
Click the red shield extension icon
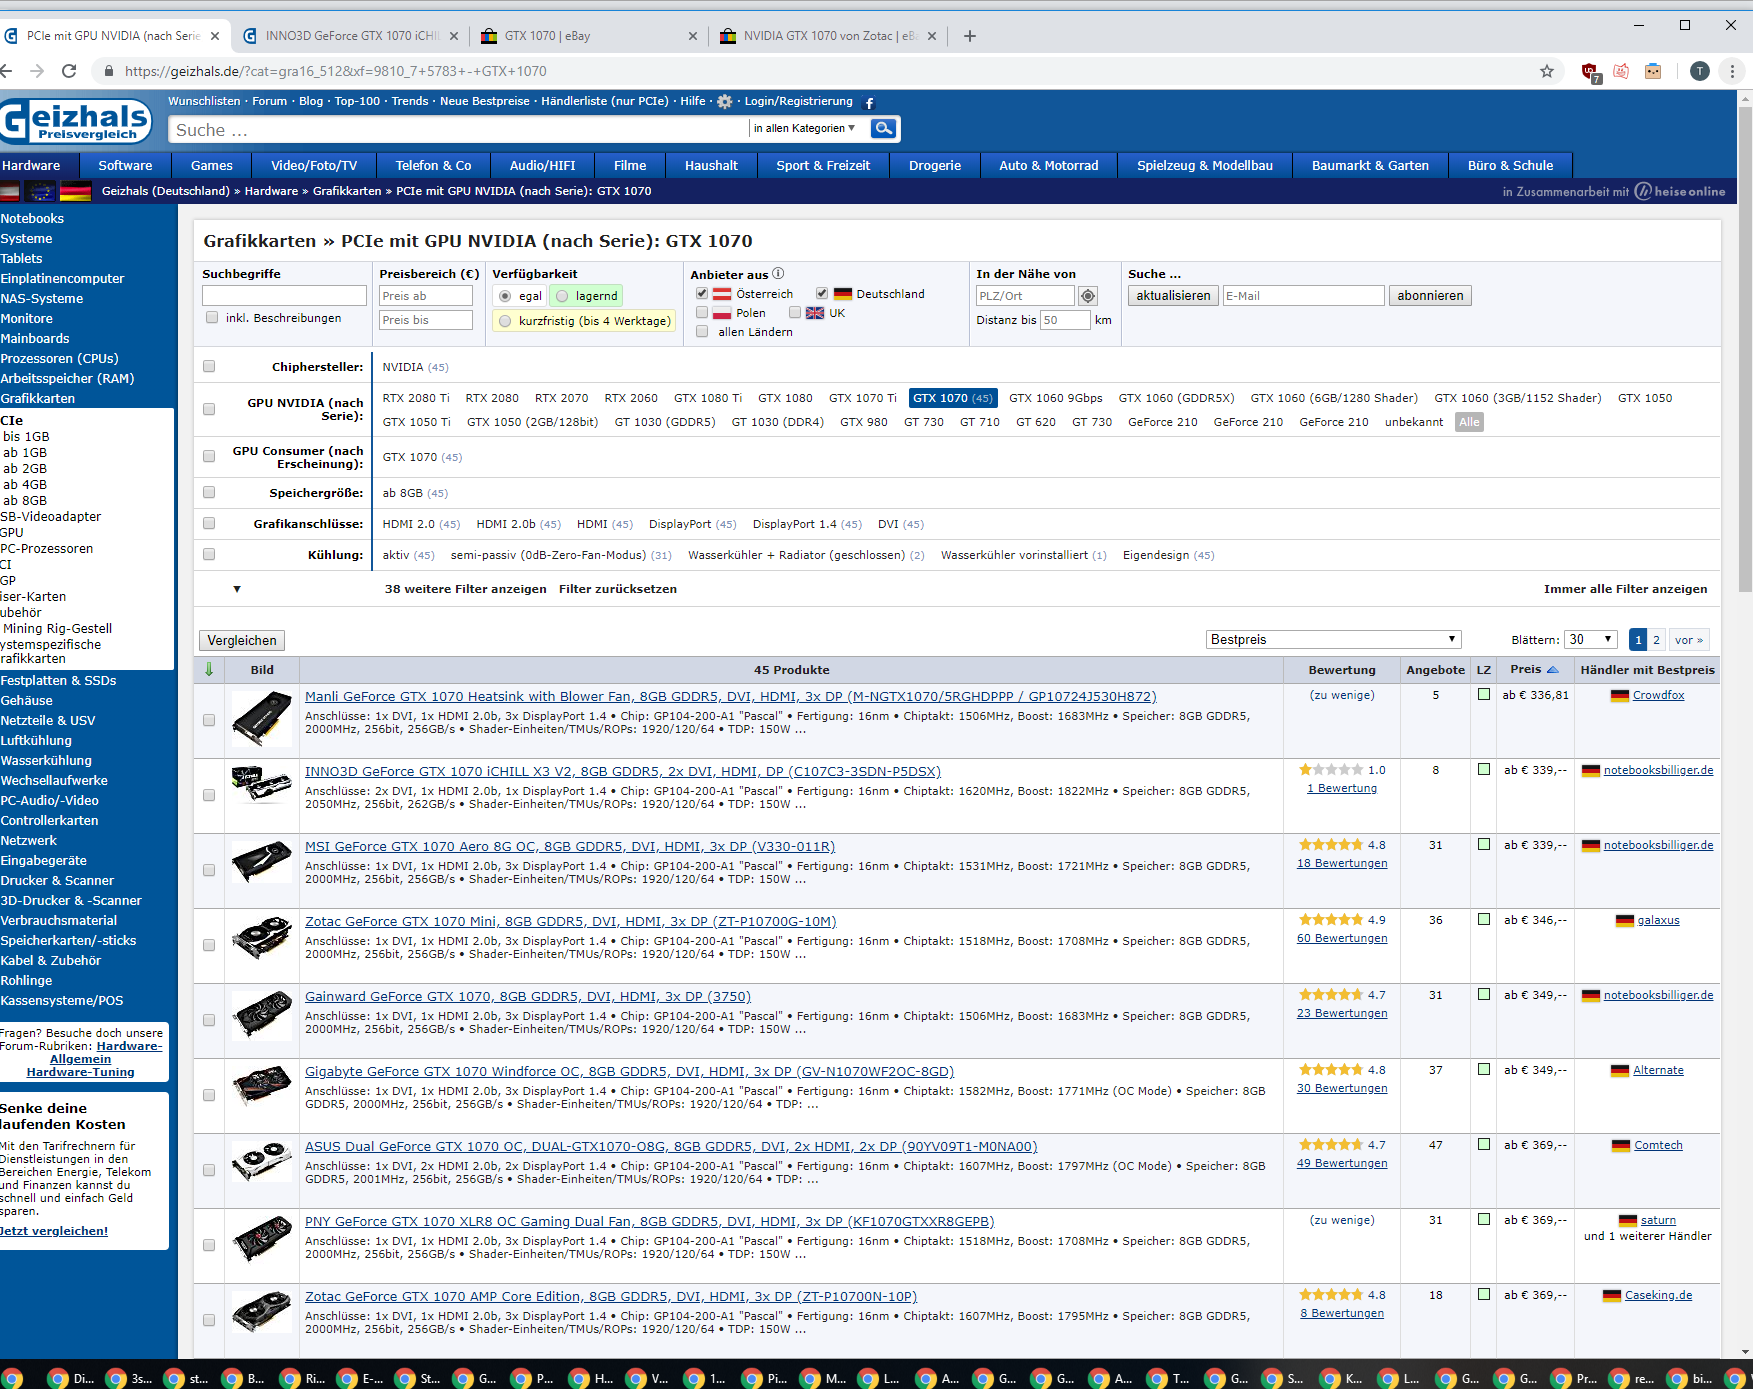1589,71
